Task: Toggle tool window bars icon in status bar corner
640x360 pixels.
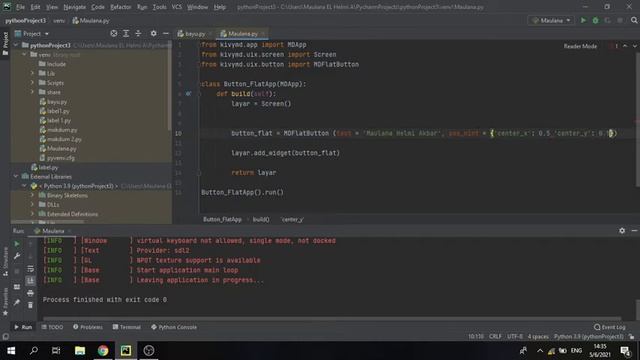Action: [x=5, y=337]
